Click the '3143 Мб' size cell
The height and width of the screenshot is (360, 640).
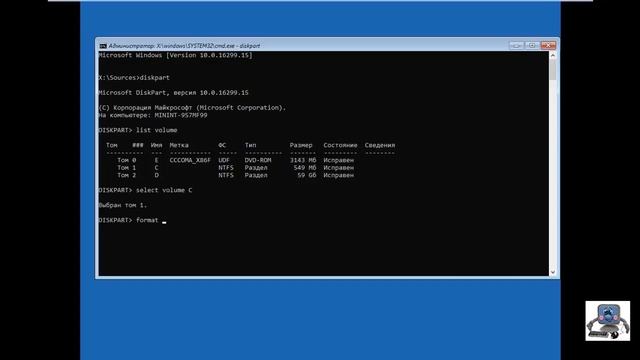[x=303, y=160]
